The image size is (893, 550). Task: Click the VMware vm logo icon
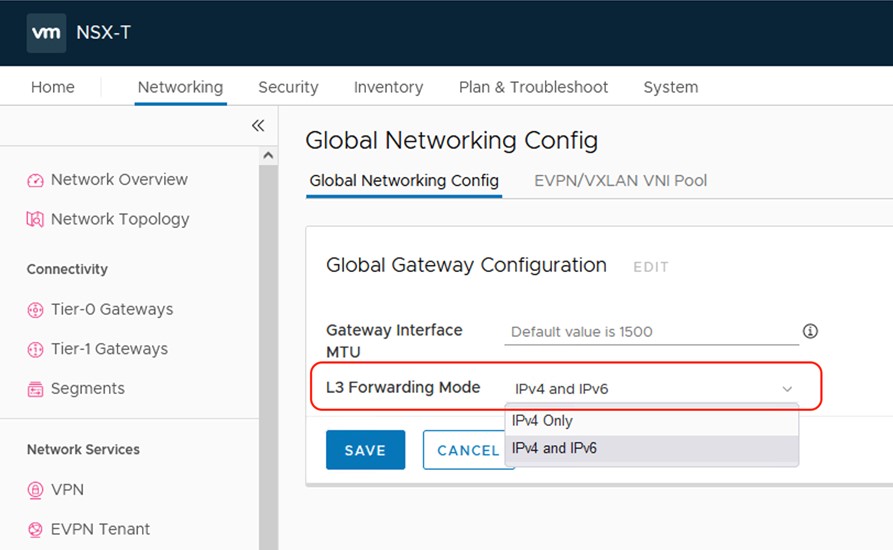click(46, 33)
